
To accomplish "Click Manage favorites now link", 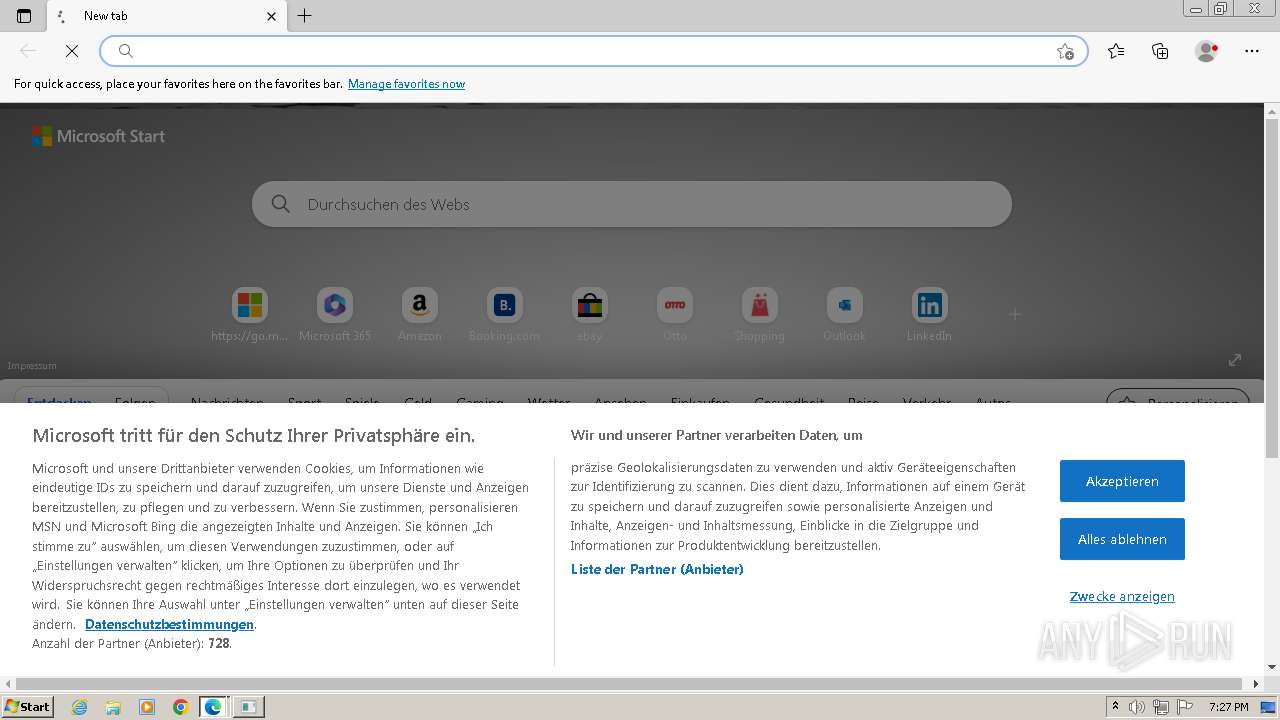I will tap(406, 84).
